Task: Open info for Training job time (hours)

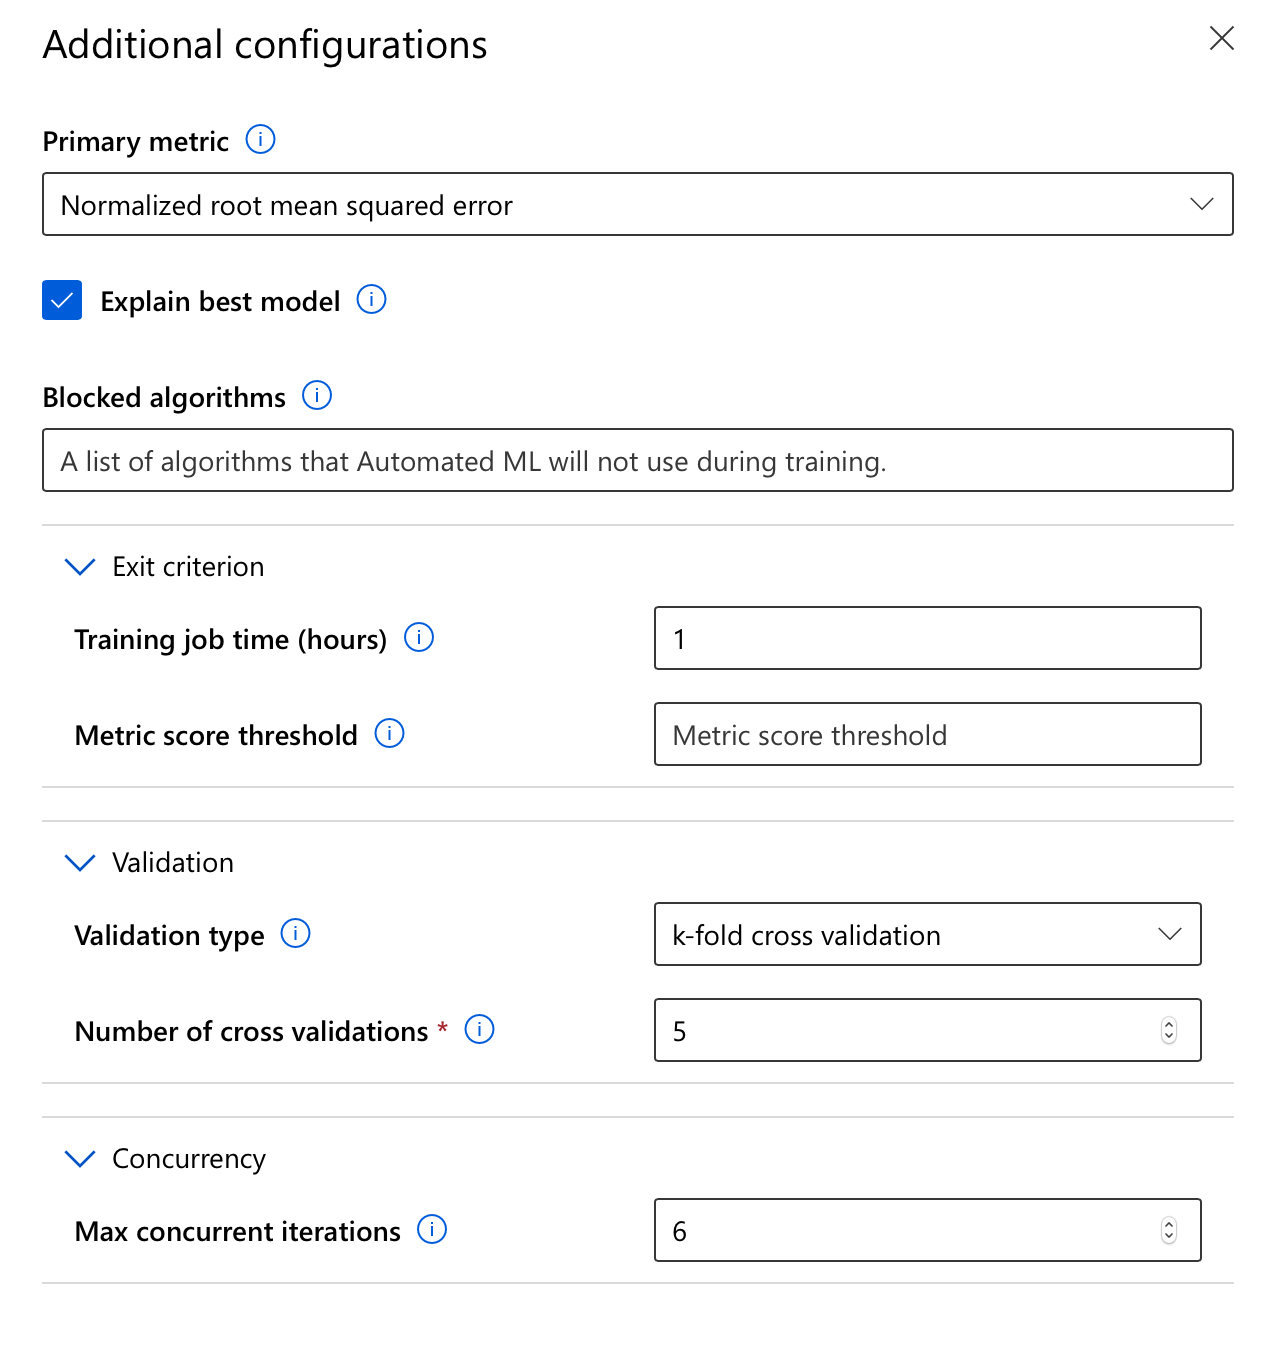Action: pos(419,637)
